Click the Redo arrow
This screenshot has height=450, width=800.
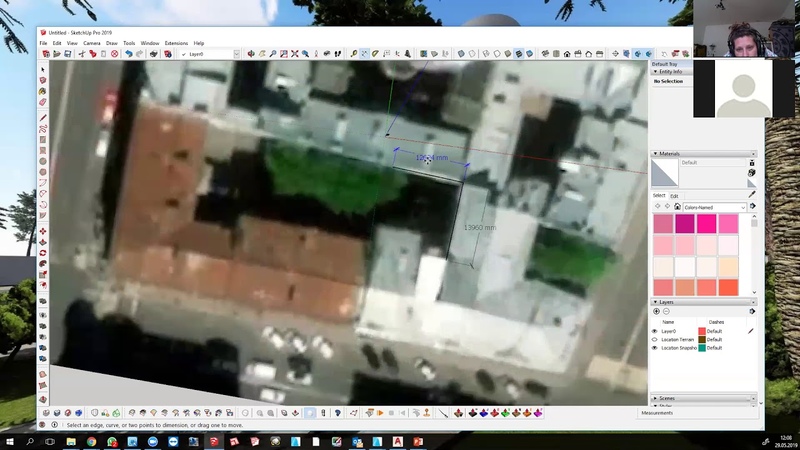tap(139, 54)
